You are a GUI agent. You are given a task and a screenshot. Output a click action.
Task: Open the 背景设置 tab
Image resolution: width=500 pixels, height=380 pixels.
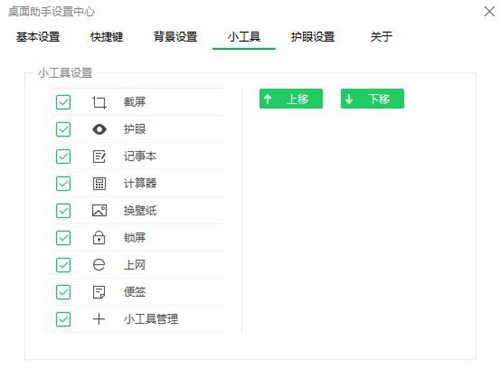coord(175,37)
